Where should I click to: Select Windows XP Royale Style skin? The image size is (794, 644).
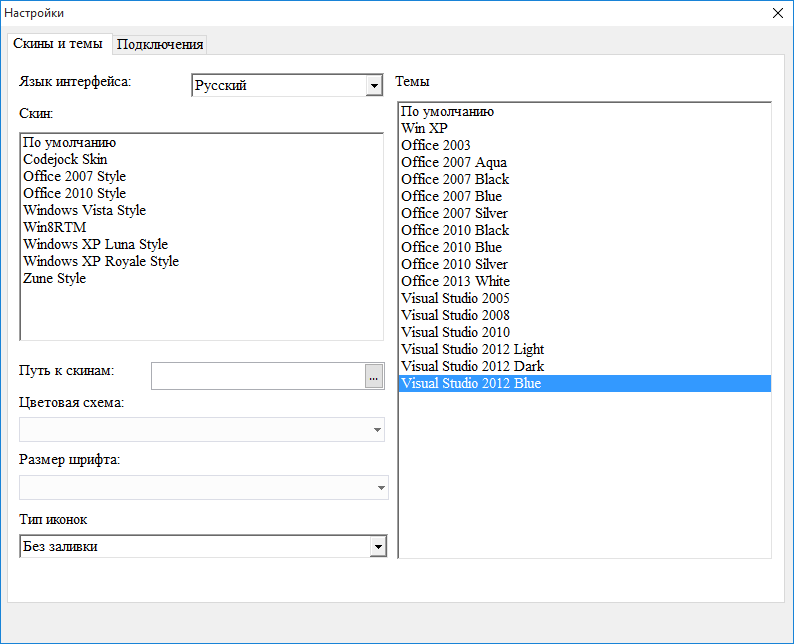pyautogui.click(x=100, y=261)
